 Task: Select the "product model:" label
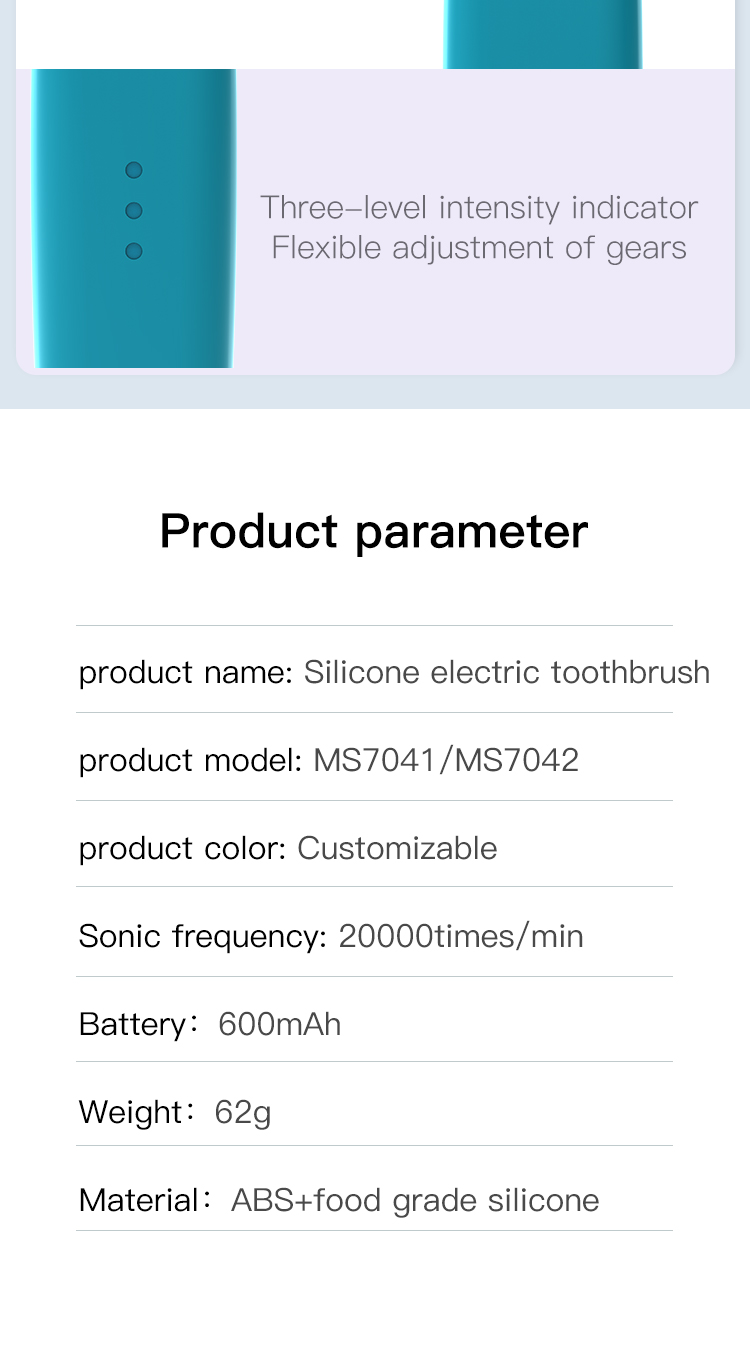(190, 760)
